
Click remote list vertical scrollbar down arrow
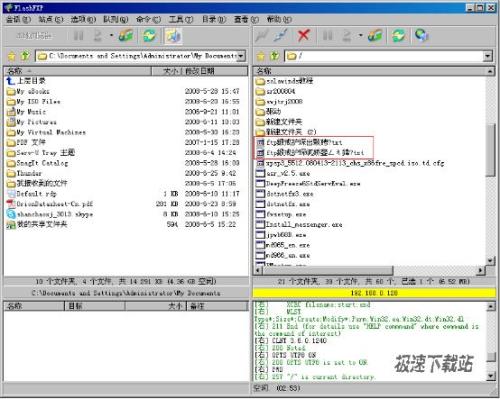click(x=490, y=261)
